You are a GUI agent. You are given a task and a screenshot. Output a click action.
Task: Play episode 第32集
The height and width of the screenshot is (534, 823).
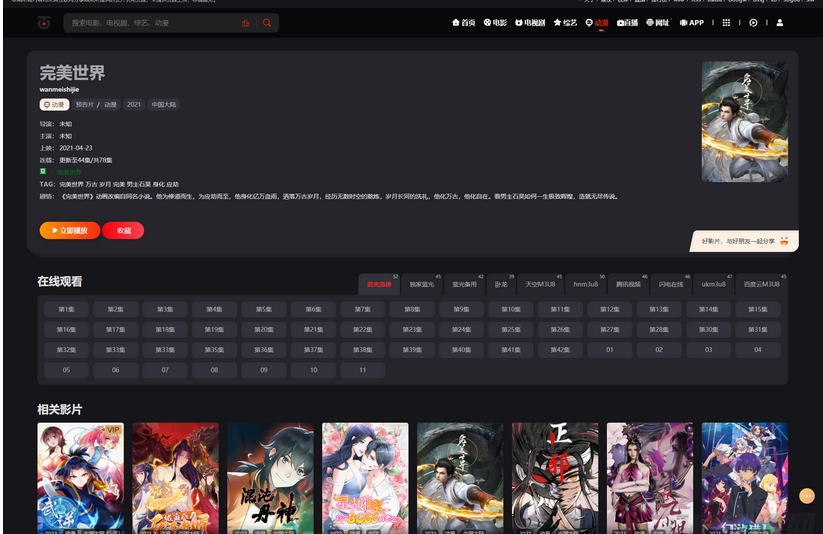pos(66,350)
